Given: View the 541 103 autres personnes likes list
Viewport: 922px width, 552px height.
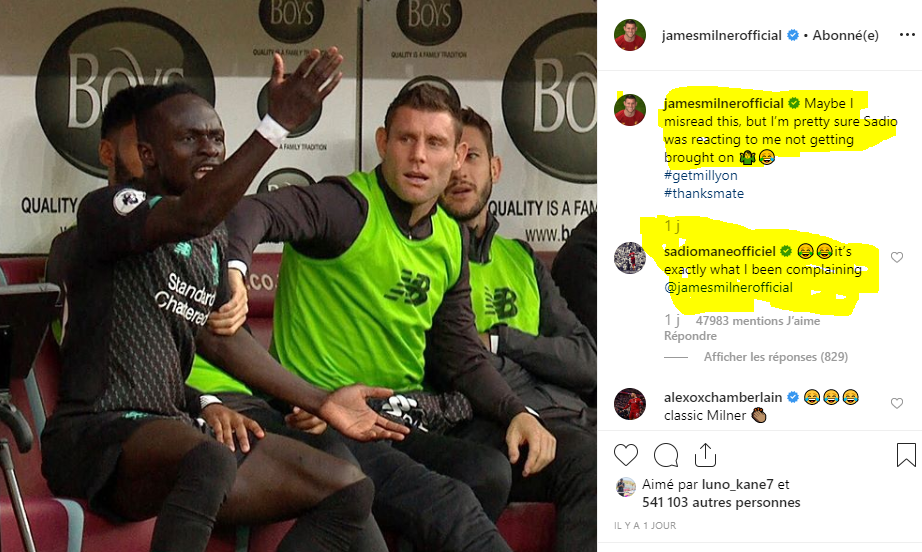Looking at the screenshot, I should tap(721, 503).
